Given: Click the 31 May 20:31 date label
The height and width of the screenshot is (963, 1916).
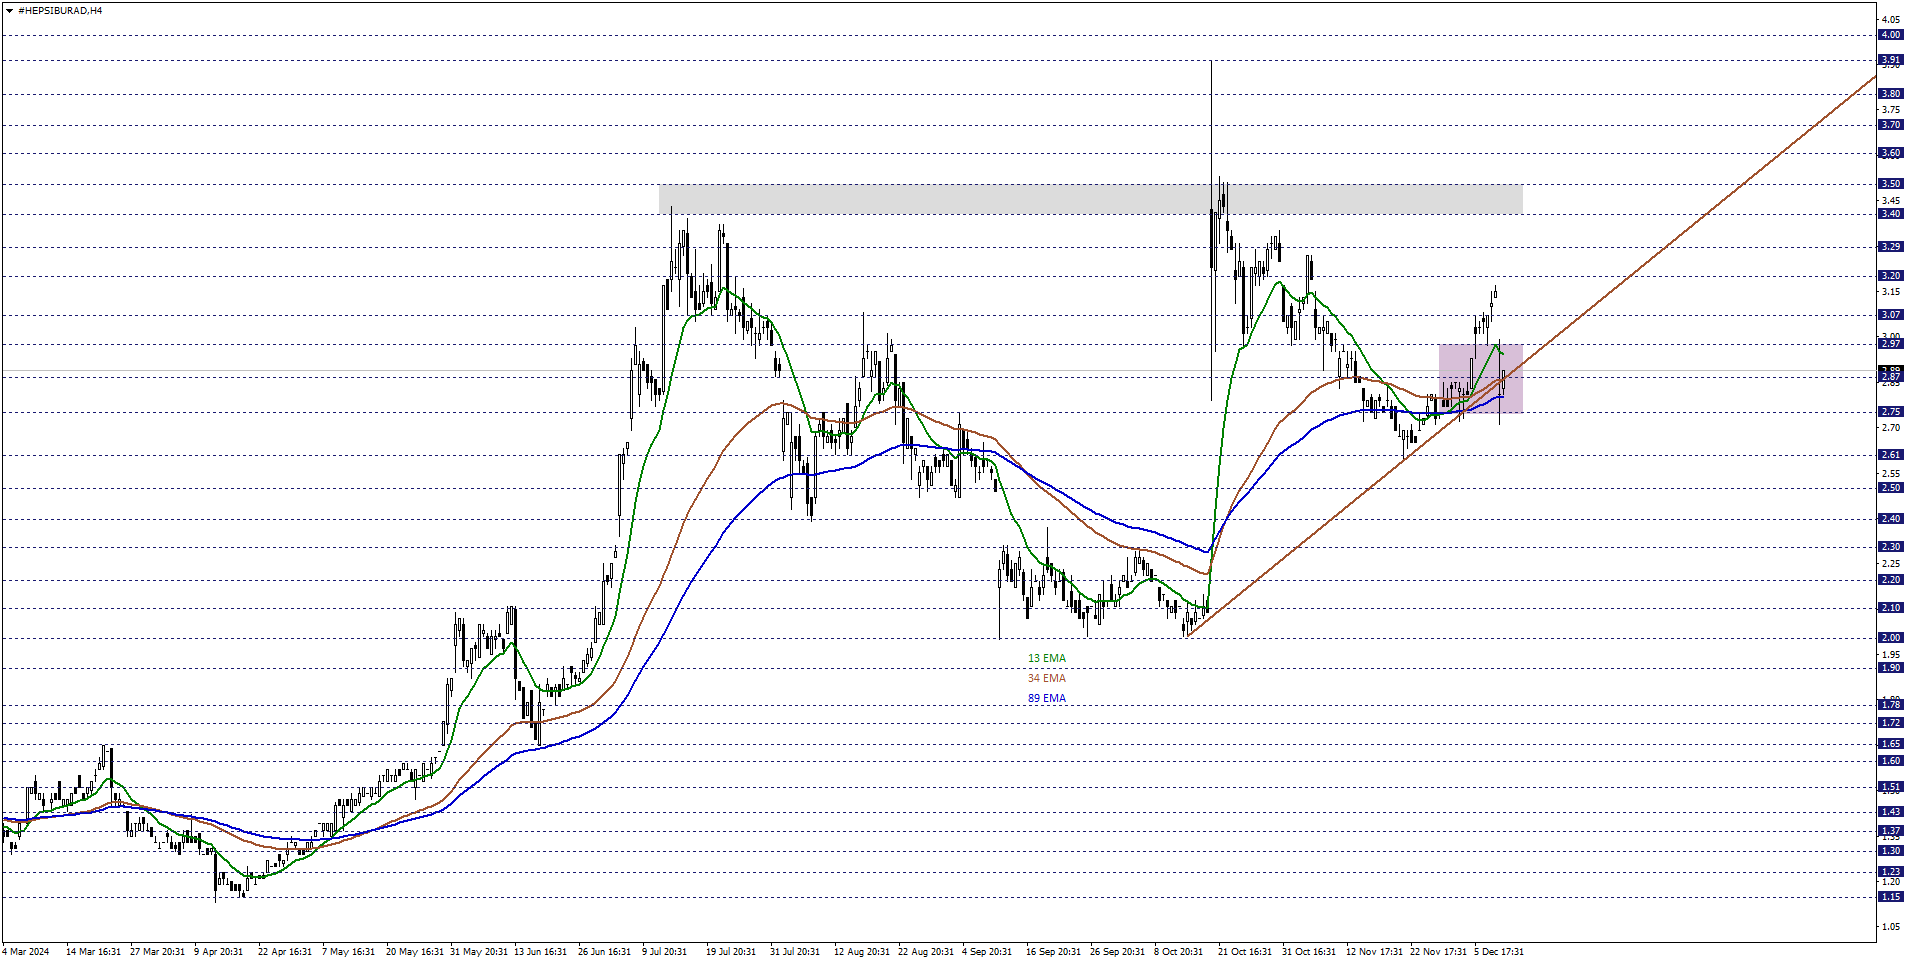Looking at the screenshot, I should click(478, 952).
